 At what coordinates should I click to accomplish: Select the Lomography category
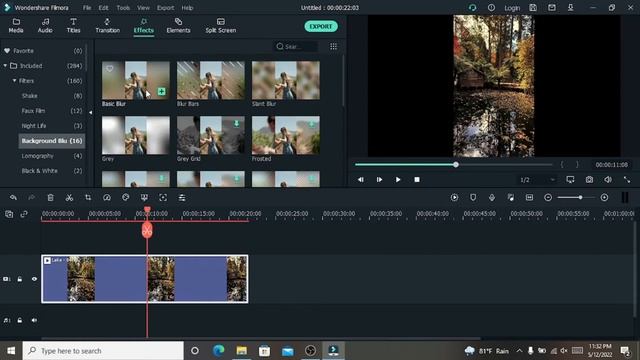37,156
